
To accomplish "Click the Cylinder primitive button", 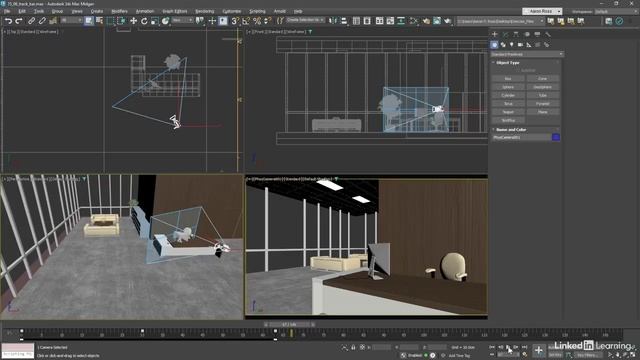I will coord(508,95).
